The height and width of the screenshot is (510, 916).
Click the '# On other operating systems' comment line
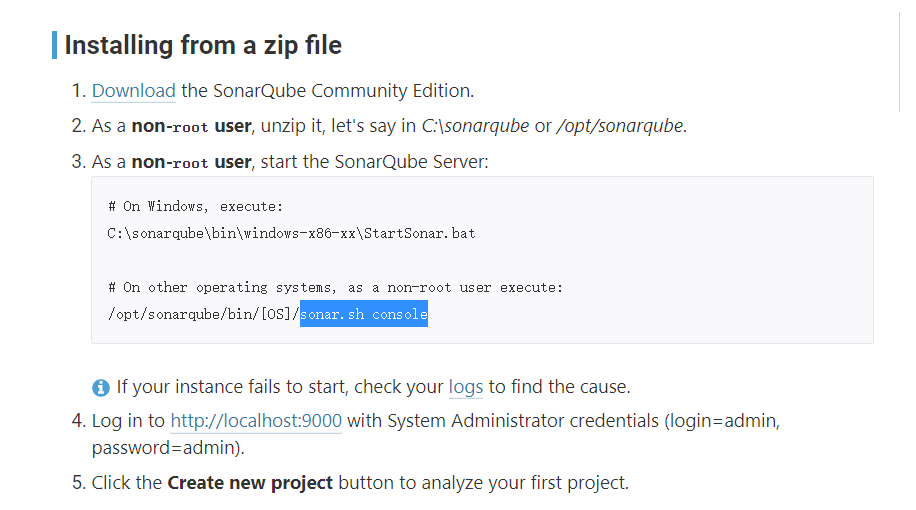(335, 287)
